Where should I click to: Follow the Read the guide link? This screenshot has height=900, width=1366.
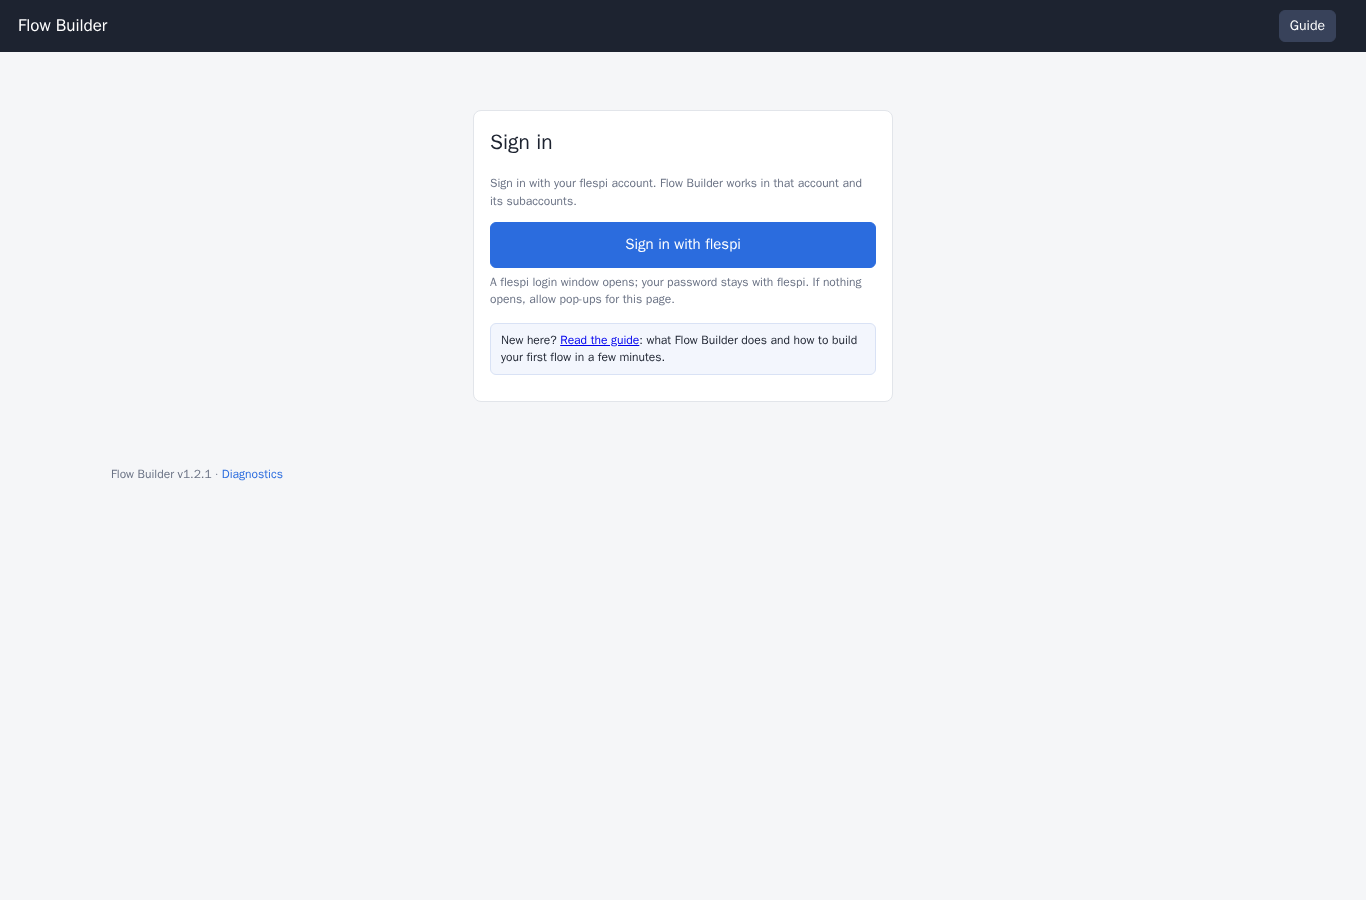599,340
